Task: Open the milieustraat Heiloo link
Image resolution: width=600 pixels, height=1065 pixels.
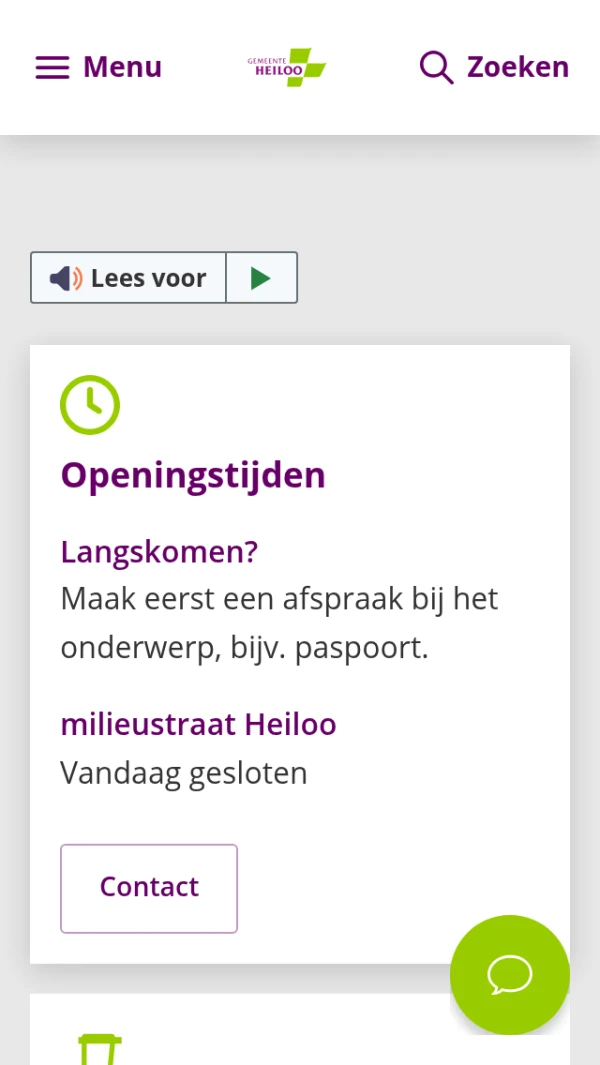Action: pyautogui.click(x=198, y=724)
